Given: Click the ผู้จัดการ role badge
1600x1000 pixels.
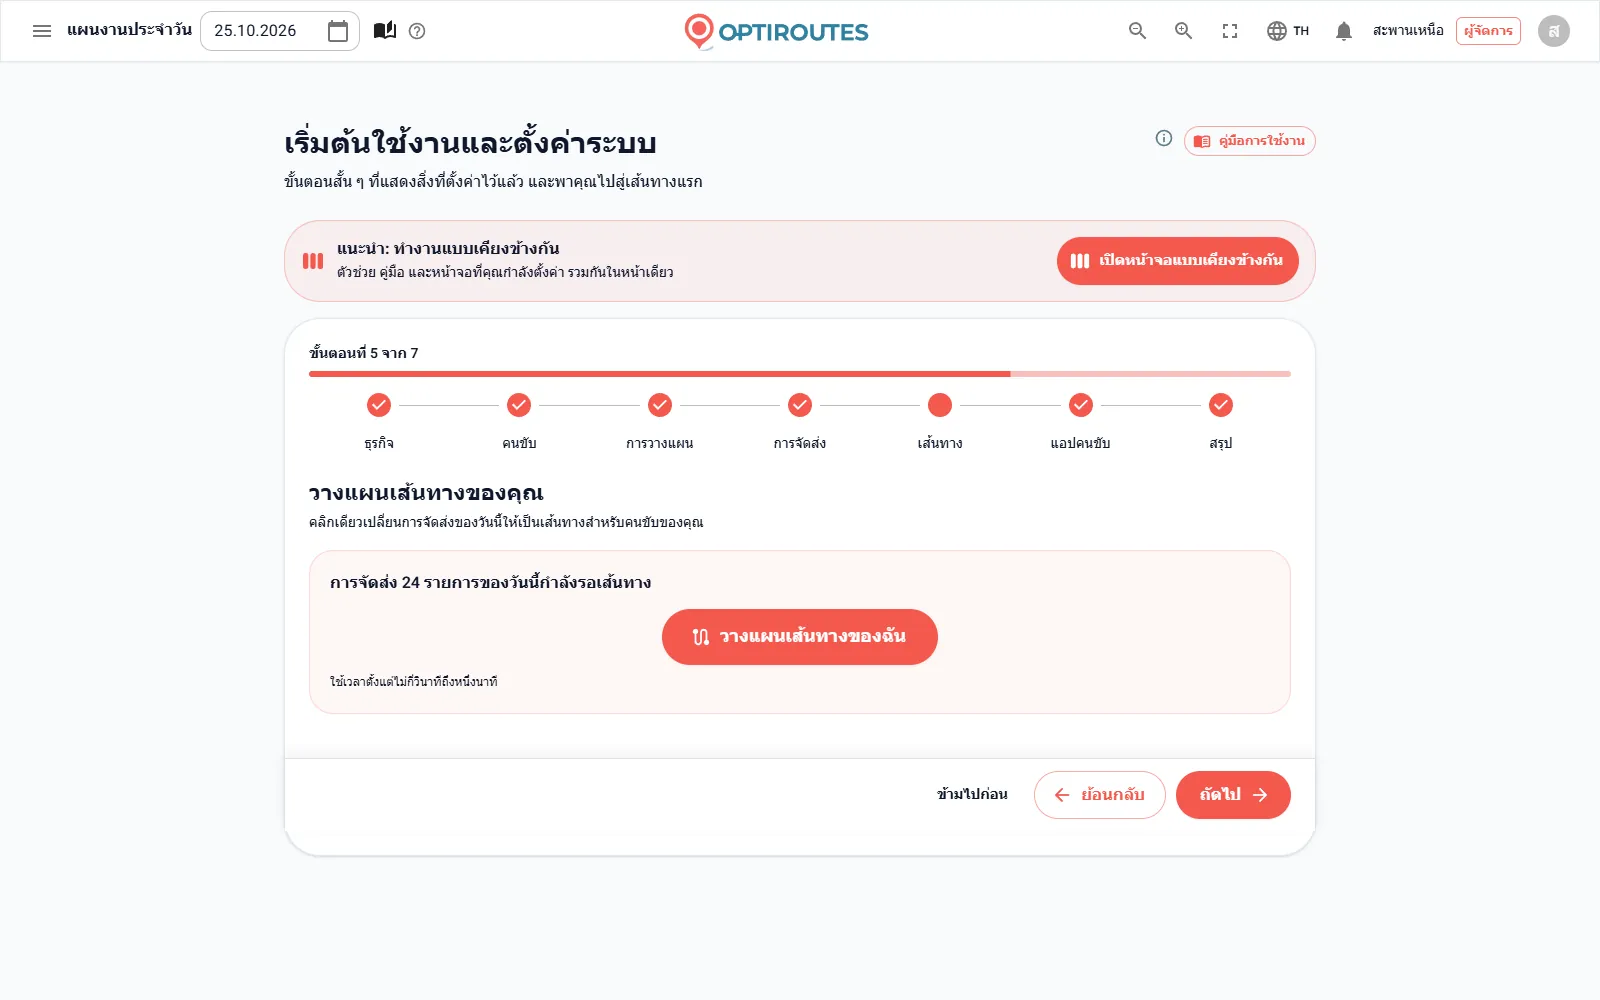Looking at the screenshot, I should (x=1488, y=31).
